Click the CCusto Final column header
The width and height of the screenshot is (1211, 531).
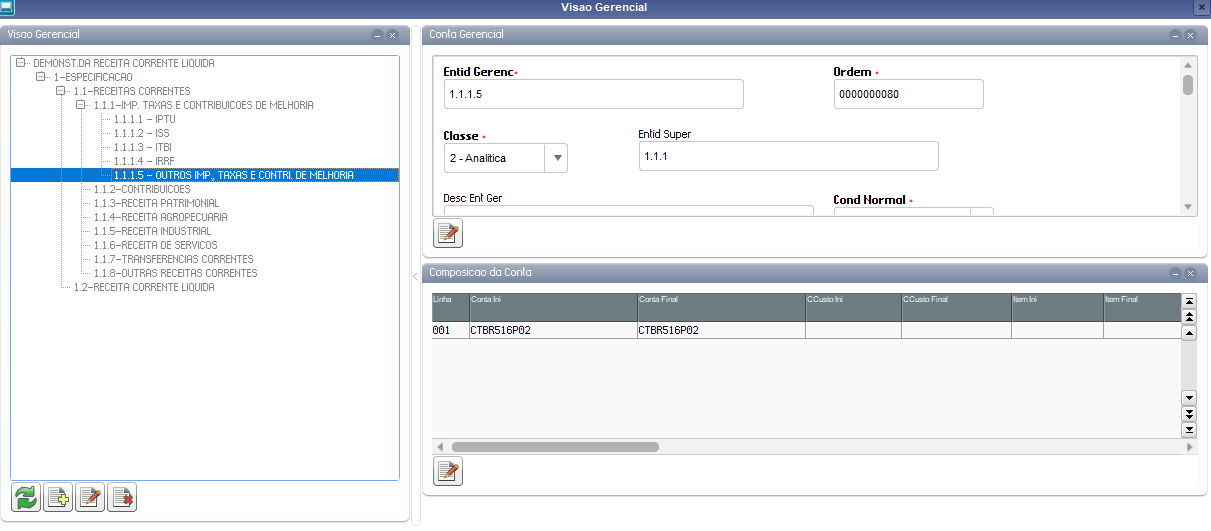pos(955,307)
